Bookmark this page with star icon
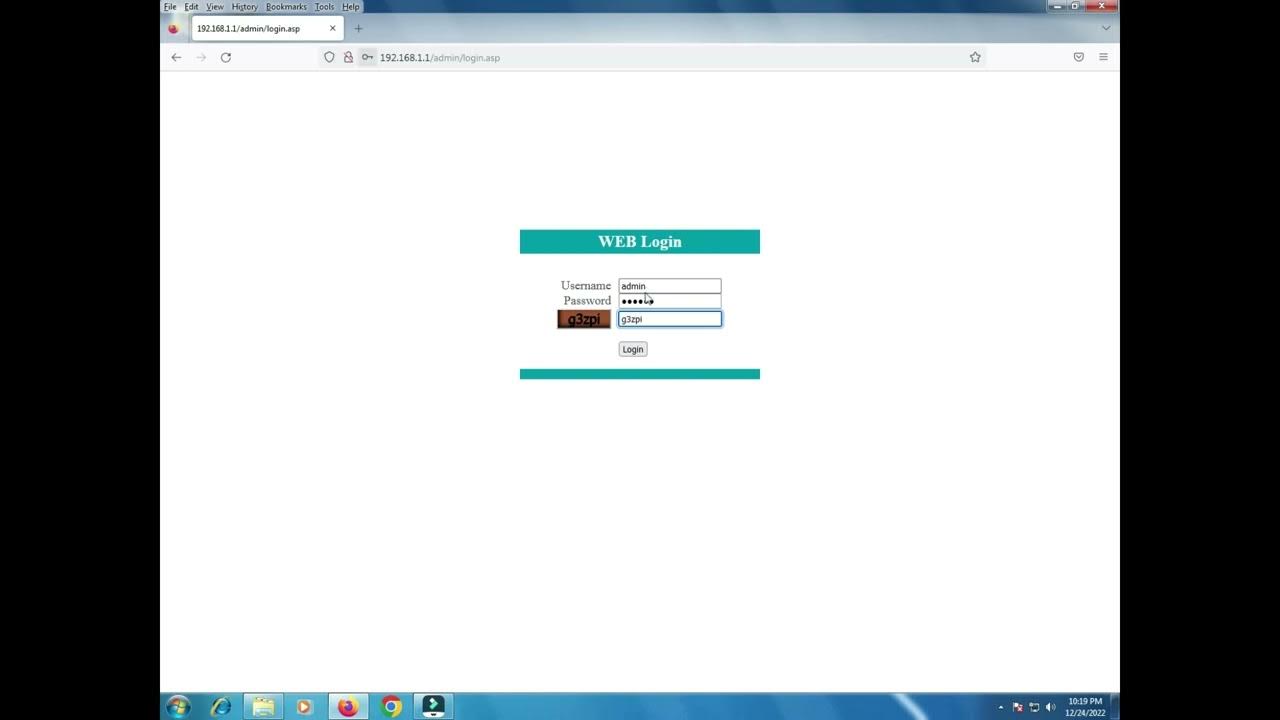1280x720 pixels. 975,57
